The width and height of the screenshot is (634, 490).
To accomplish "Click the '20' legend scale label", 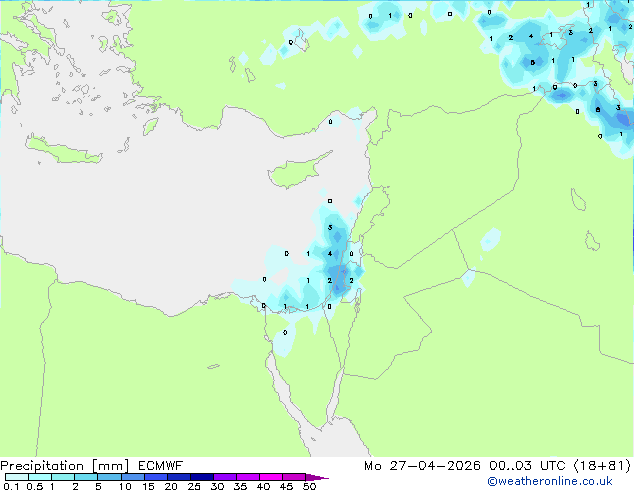I will tap(171, 486).
